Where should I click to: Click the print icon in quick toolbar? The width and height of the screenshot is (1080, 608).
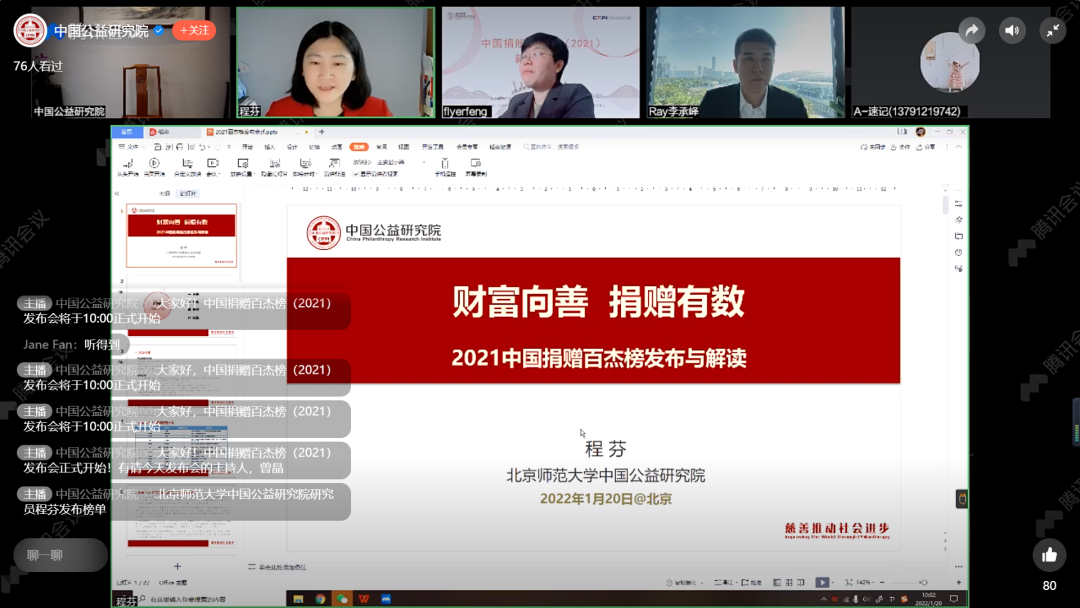180,147
